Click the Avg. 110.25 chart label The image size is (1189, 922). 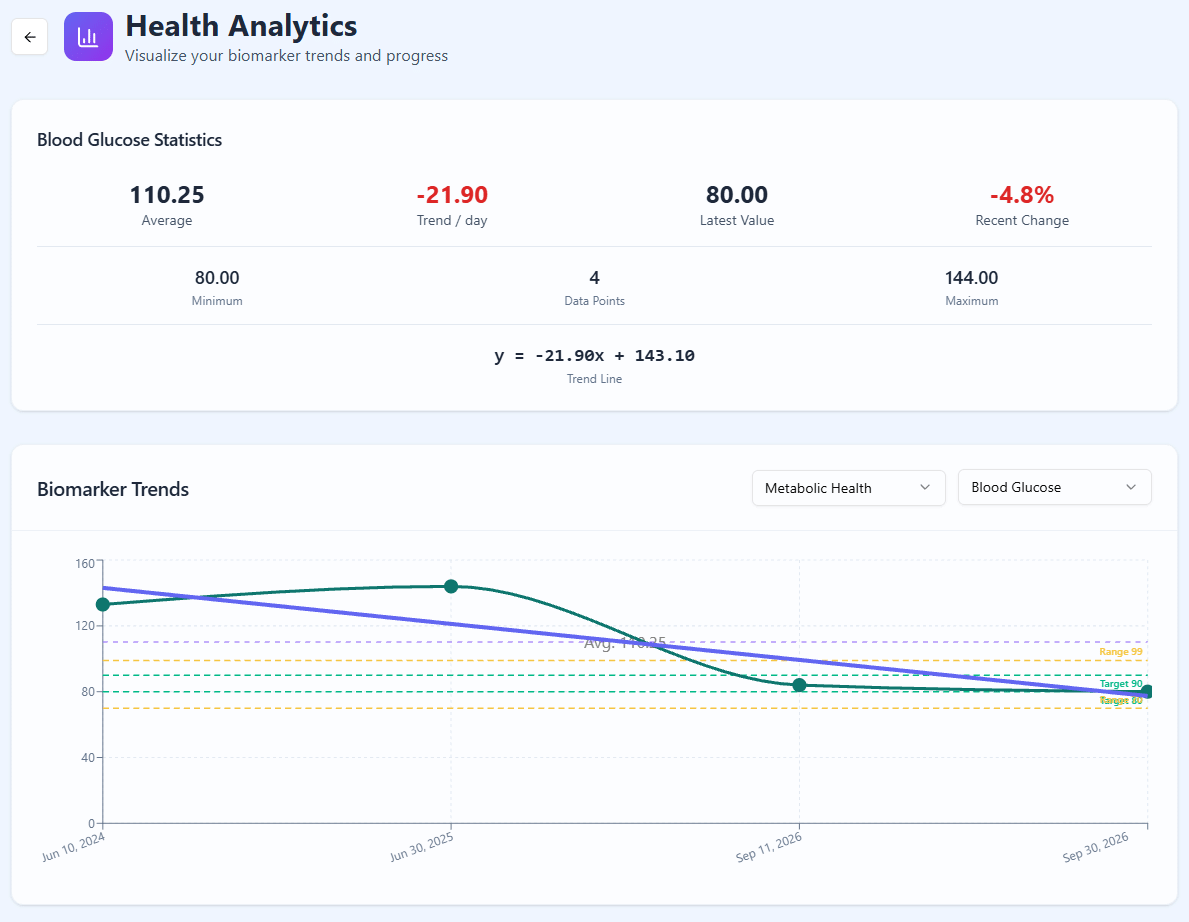[x=625, y=643]
